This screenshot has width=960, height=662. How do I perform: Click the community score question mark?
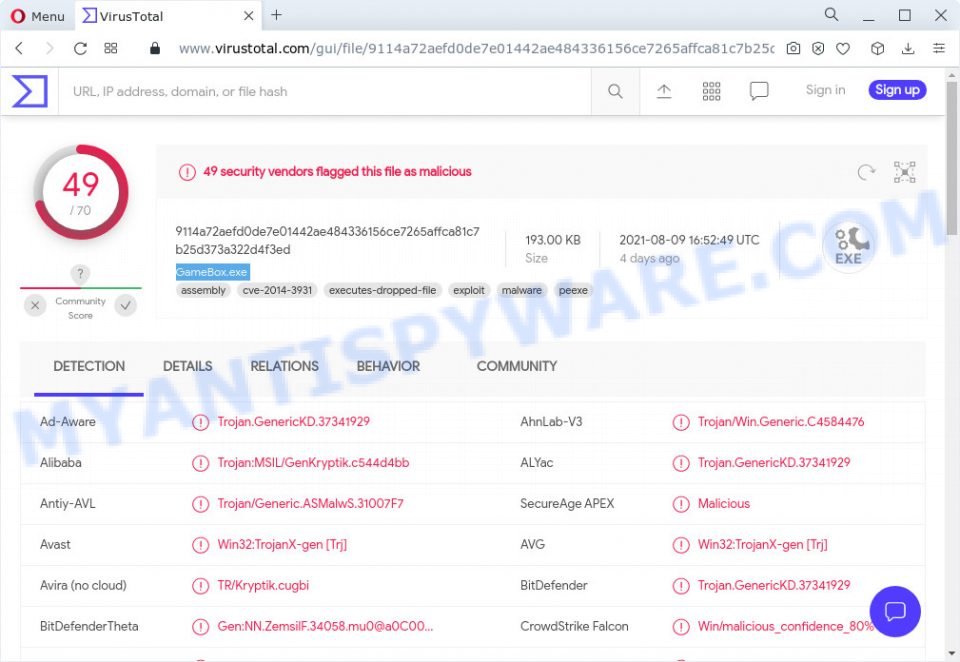[x=80, y=273]
